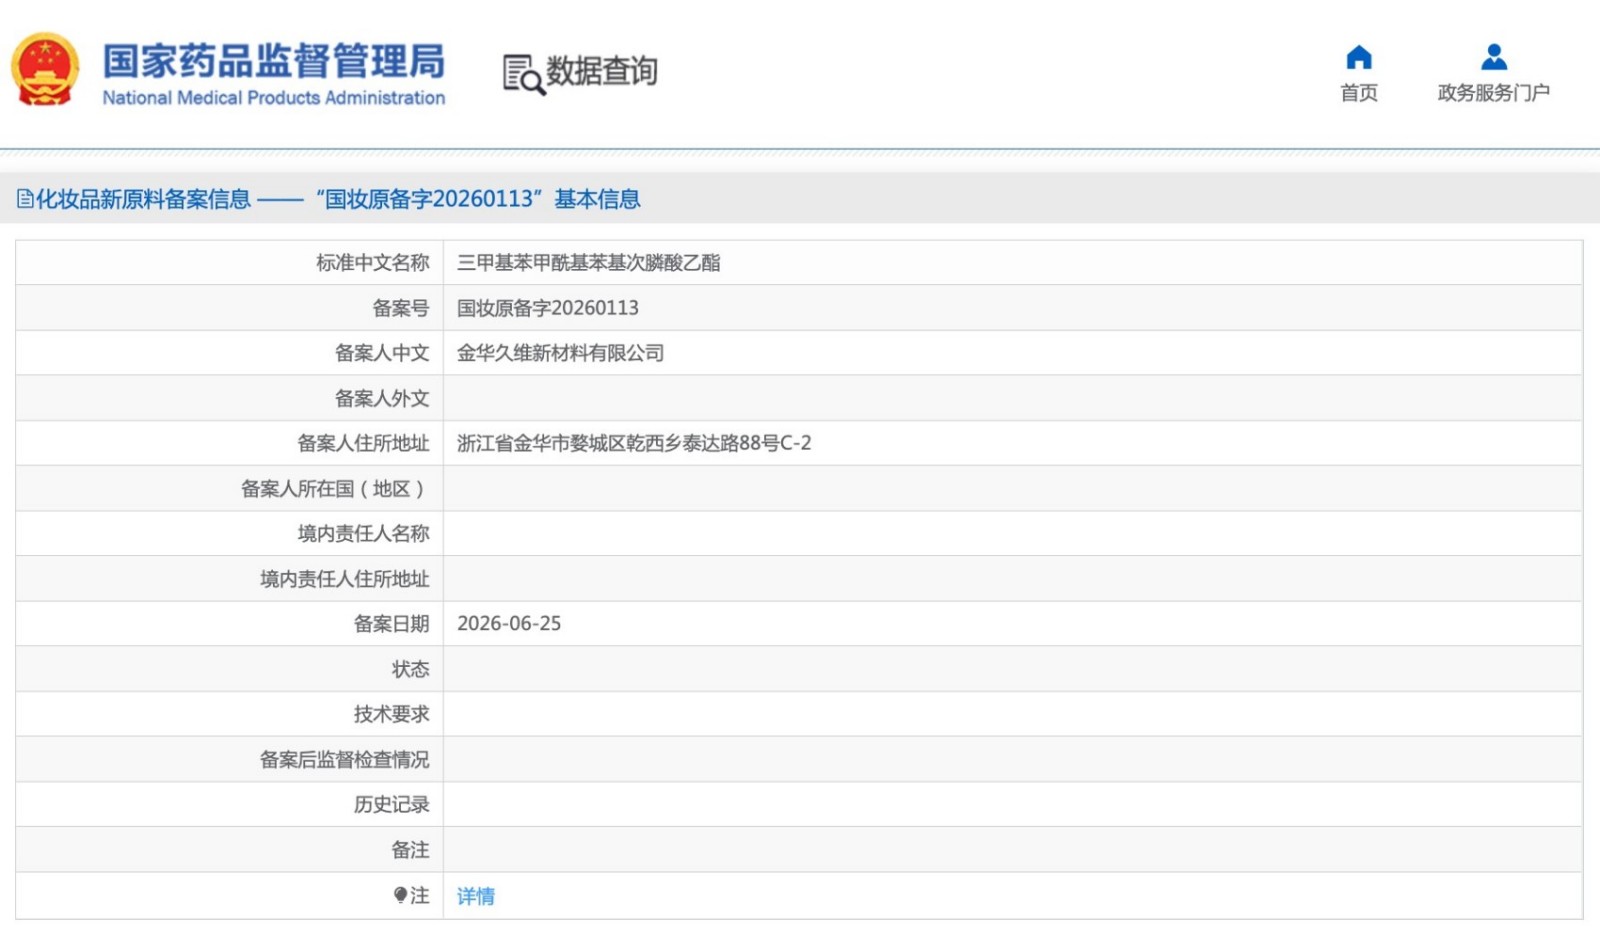Open the 政务服务门户 user icon
The image size is (1600, 935).
pos(1494,57)
